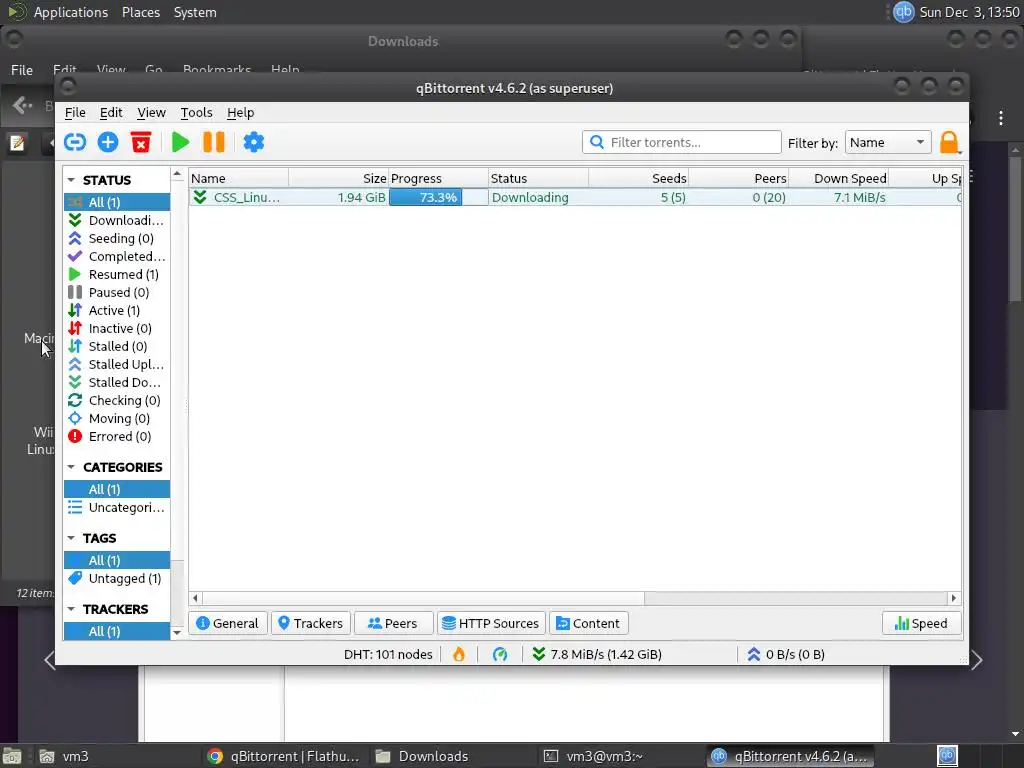The image size is (1024, 768).
Task: Click the orange lock UI icon
Action: coord(949,142)
